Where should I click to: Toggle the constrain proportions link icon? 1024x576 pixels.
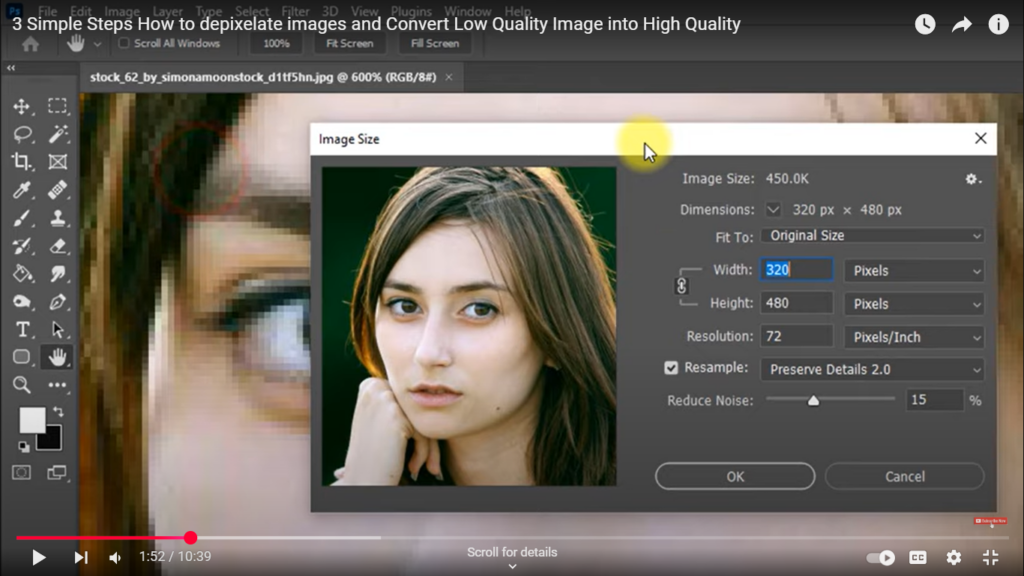coord(683,286)
